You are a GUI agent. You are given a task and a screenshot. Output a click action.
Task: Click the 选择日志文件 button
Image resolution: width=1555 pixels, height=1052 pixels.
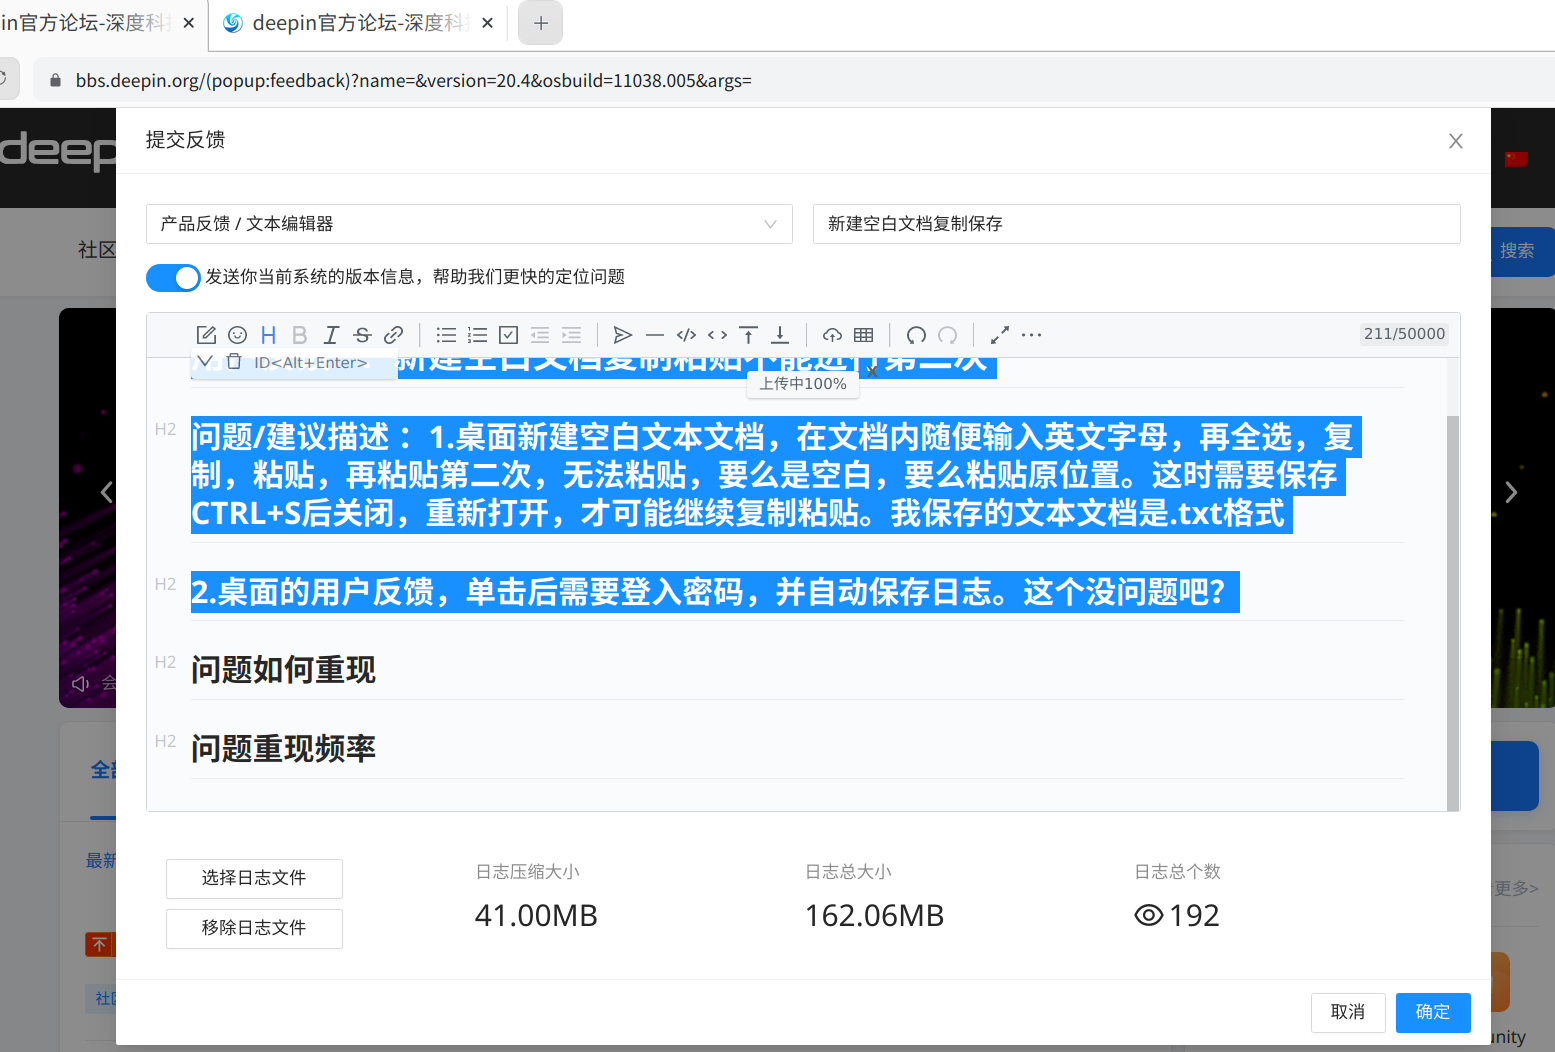coord(254,878)
